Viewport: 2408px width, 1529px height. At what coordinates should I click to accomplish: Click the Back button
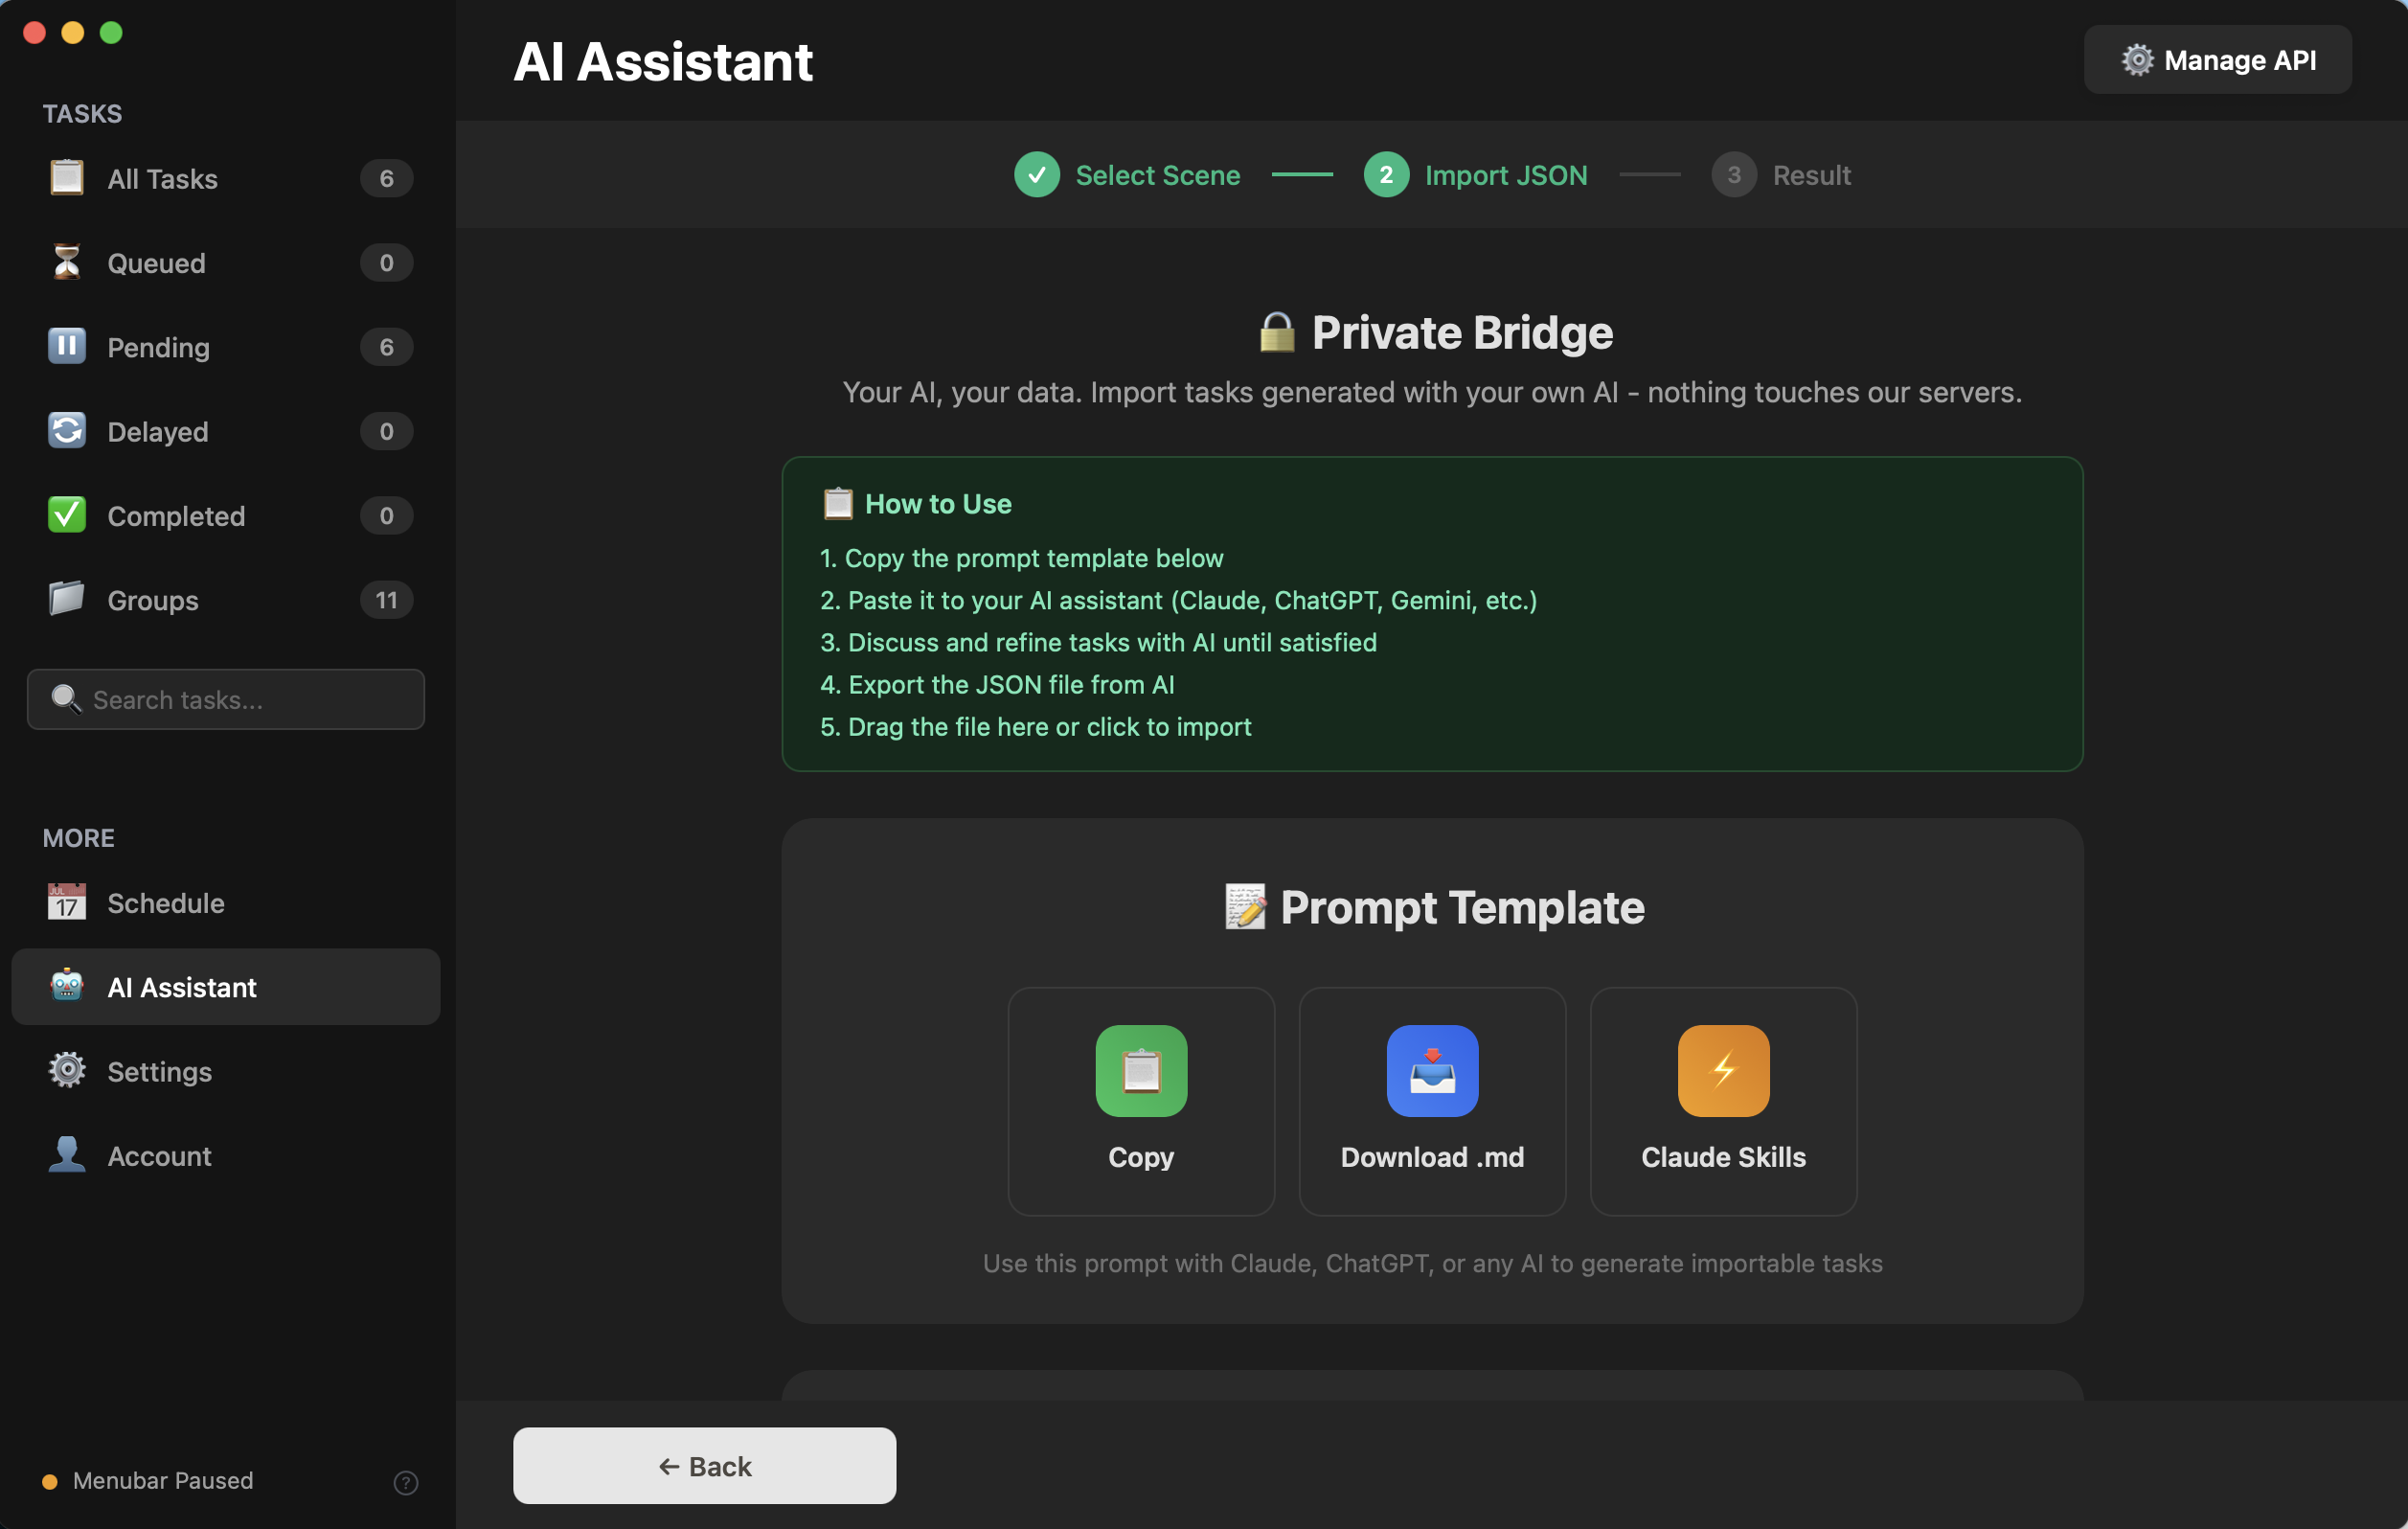click(703, 1465)
